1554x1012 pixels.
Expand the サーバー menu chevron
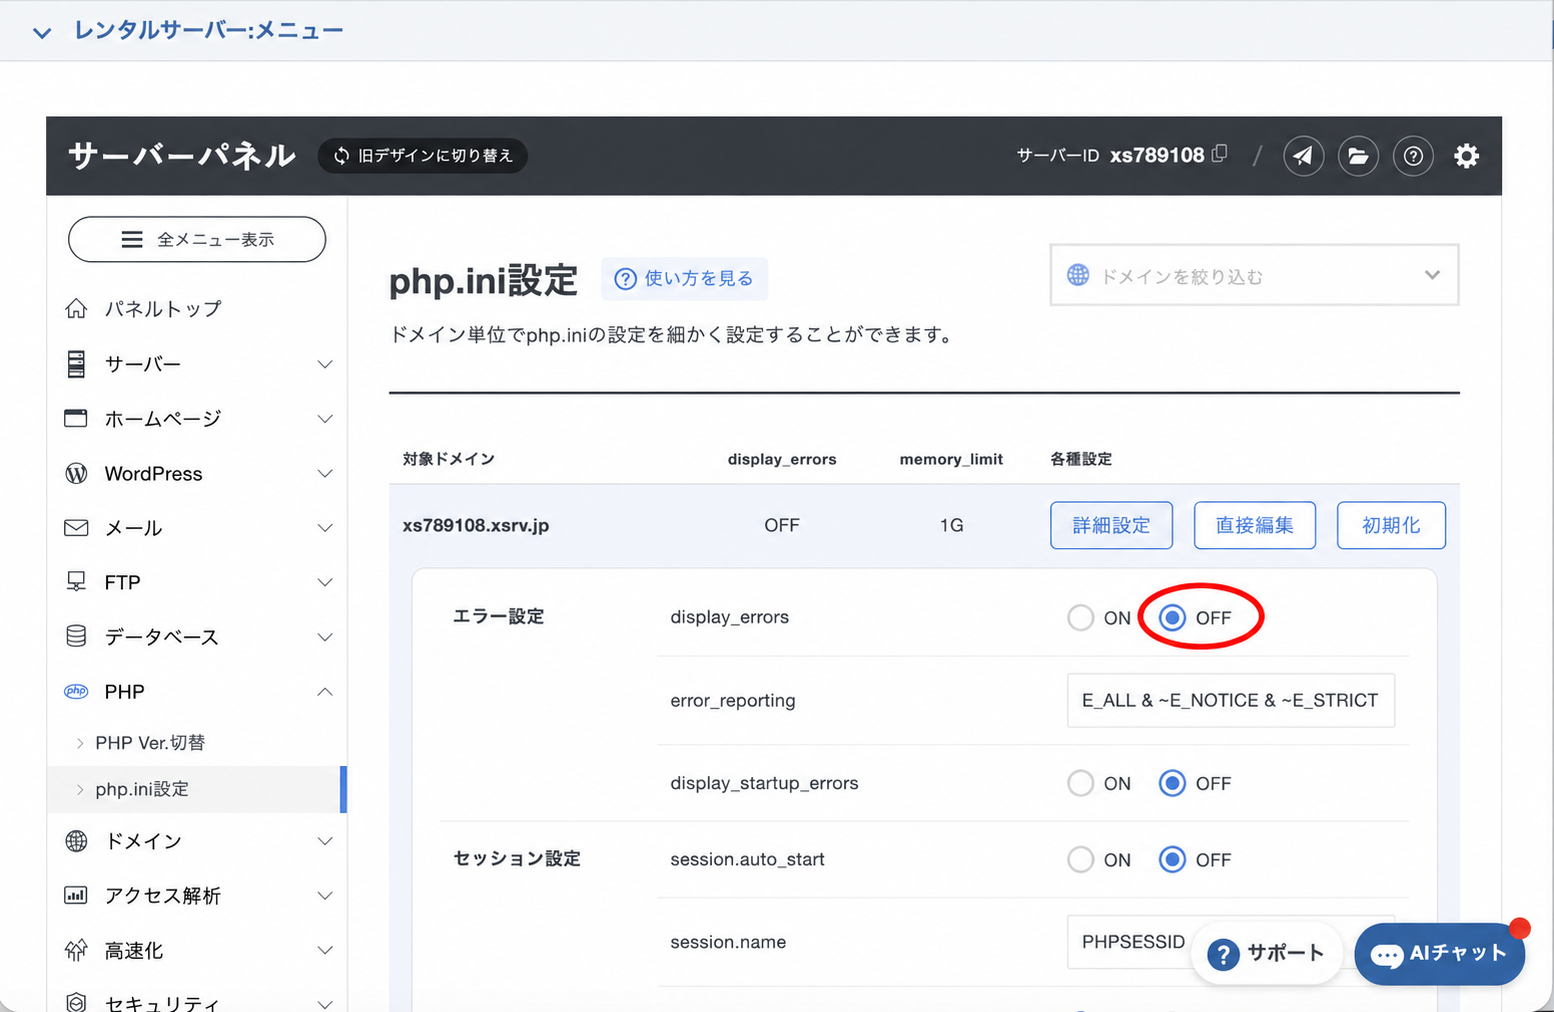(x=325, y=364)
